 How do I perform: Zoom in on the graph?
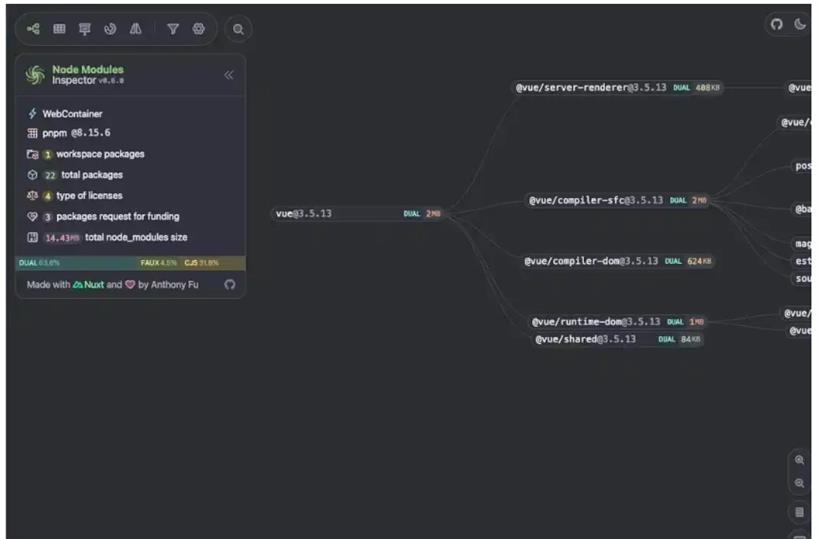click(800, 460)
